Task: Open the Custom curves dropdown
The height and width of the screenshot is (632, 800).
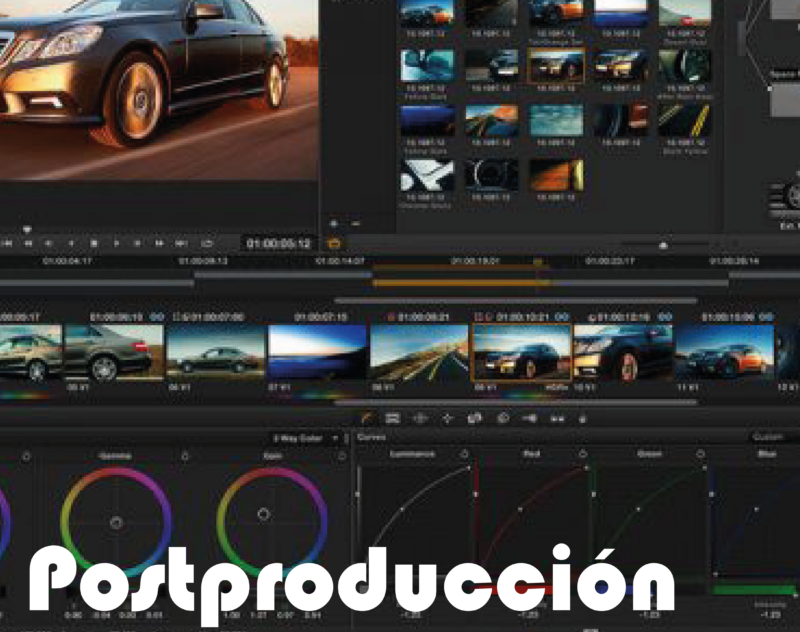Action: point(775,437)
